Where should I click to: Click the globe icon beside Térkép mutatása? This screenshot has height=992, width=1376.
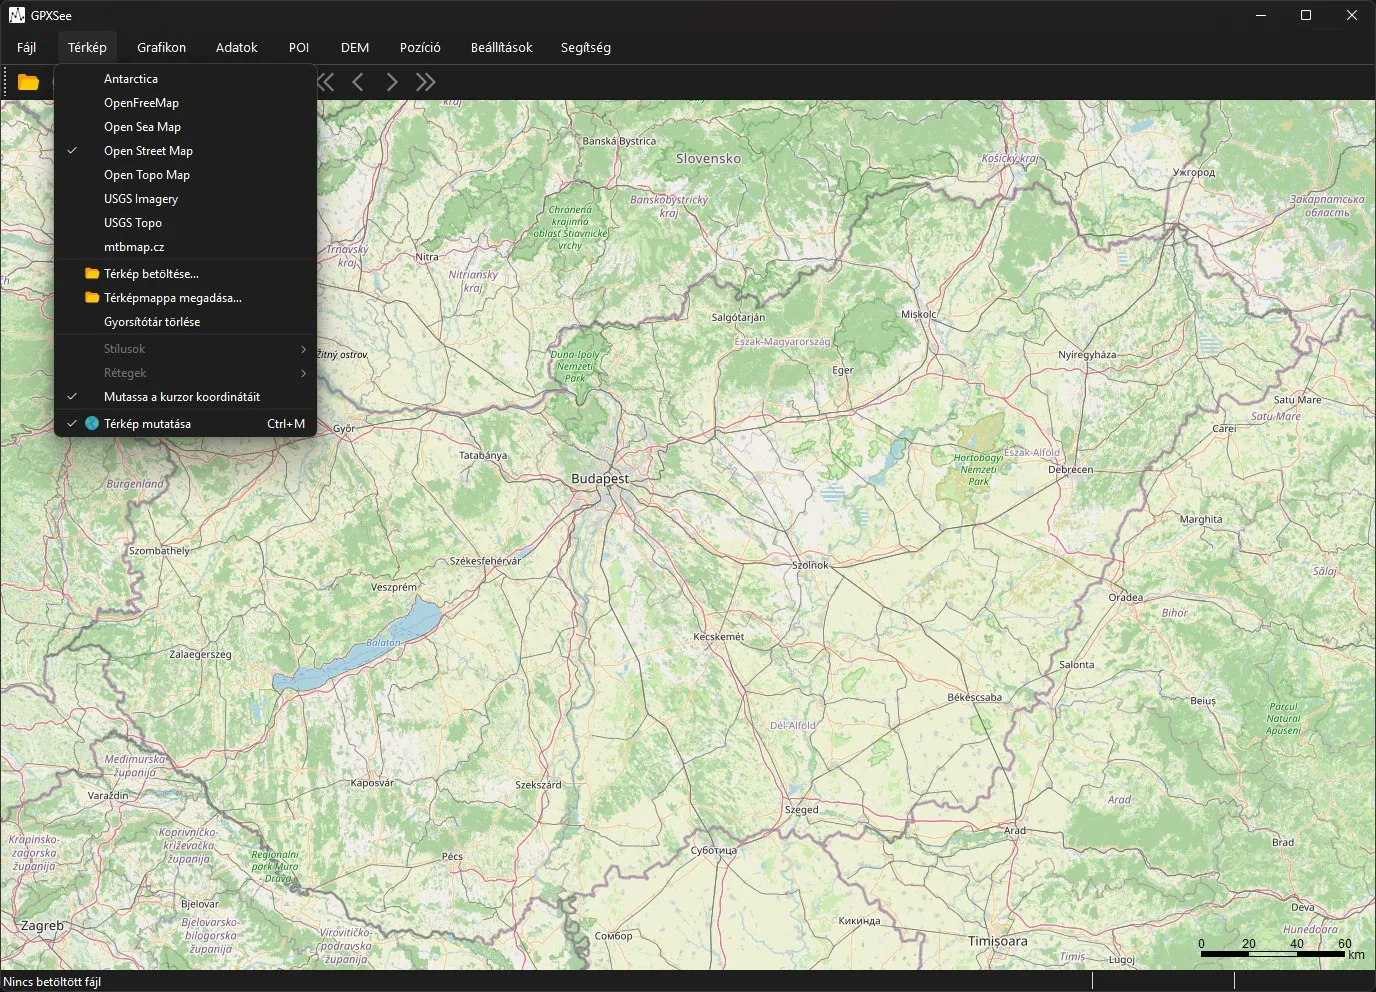92,423
